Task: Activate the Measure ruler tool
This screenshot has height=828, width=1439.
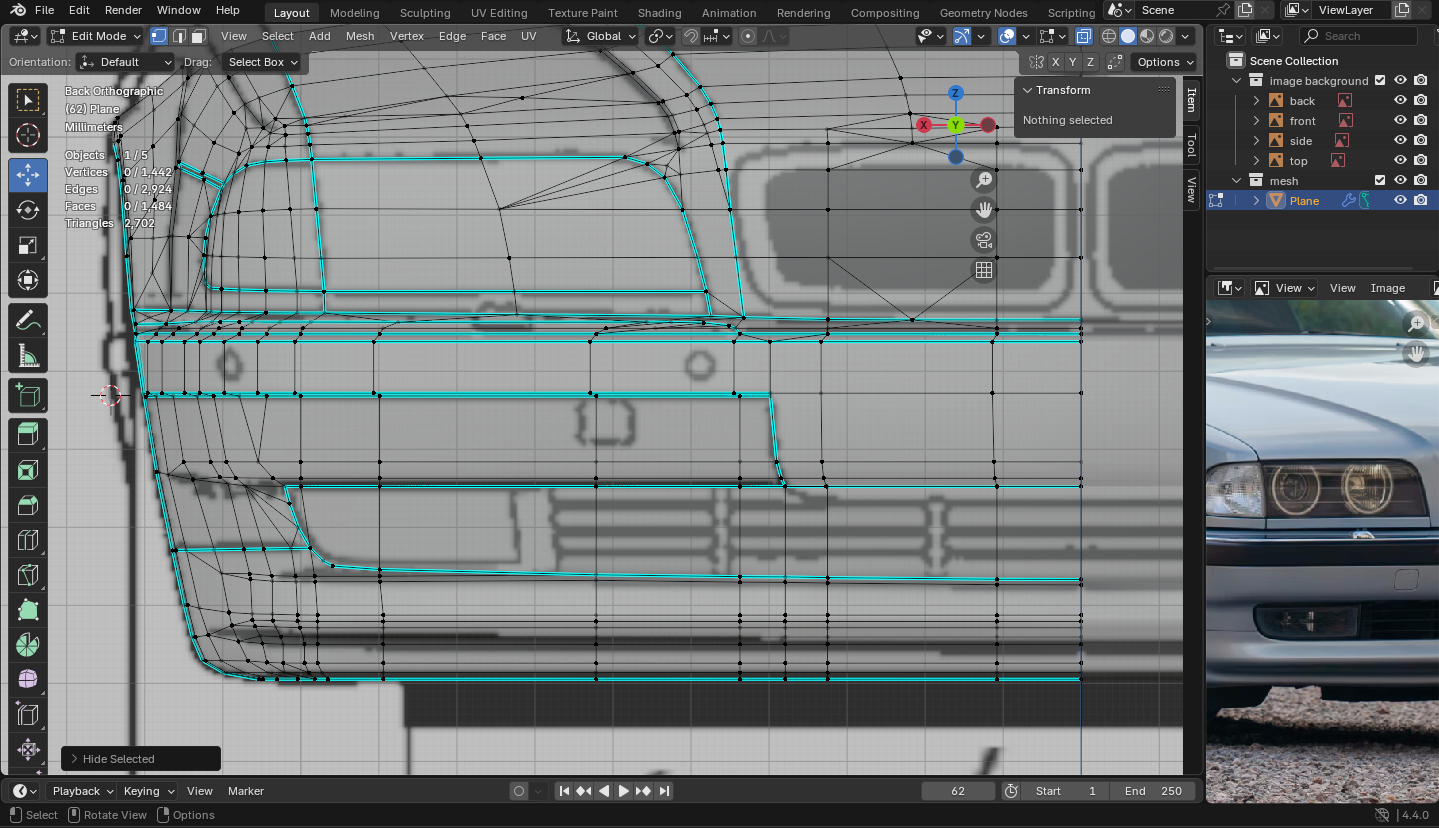Action: click(x=28, y=356)
